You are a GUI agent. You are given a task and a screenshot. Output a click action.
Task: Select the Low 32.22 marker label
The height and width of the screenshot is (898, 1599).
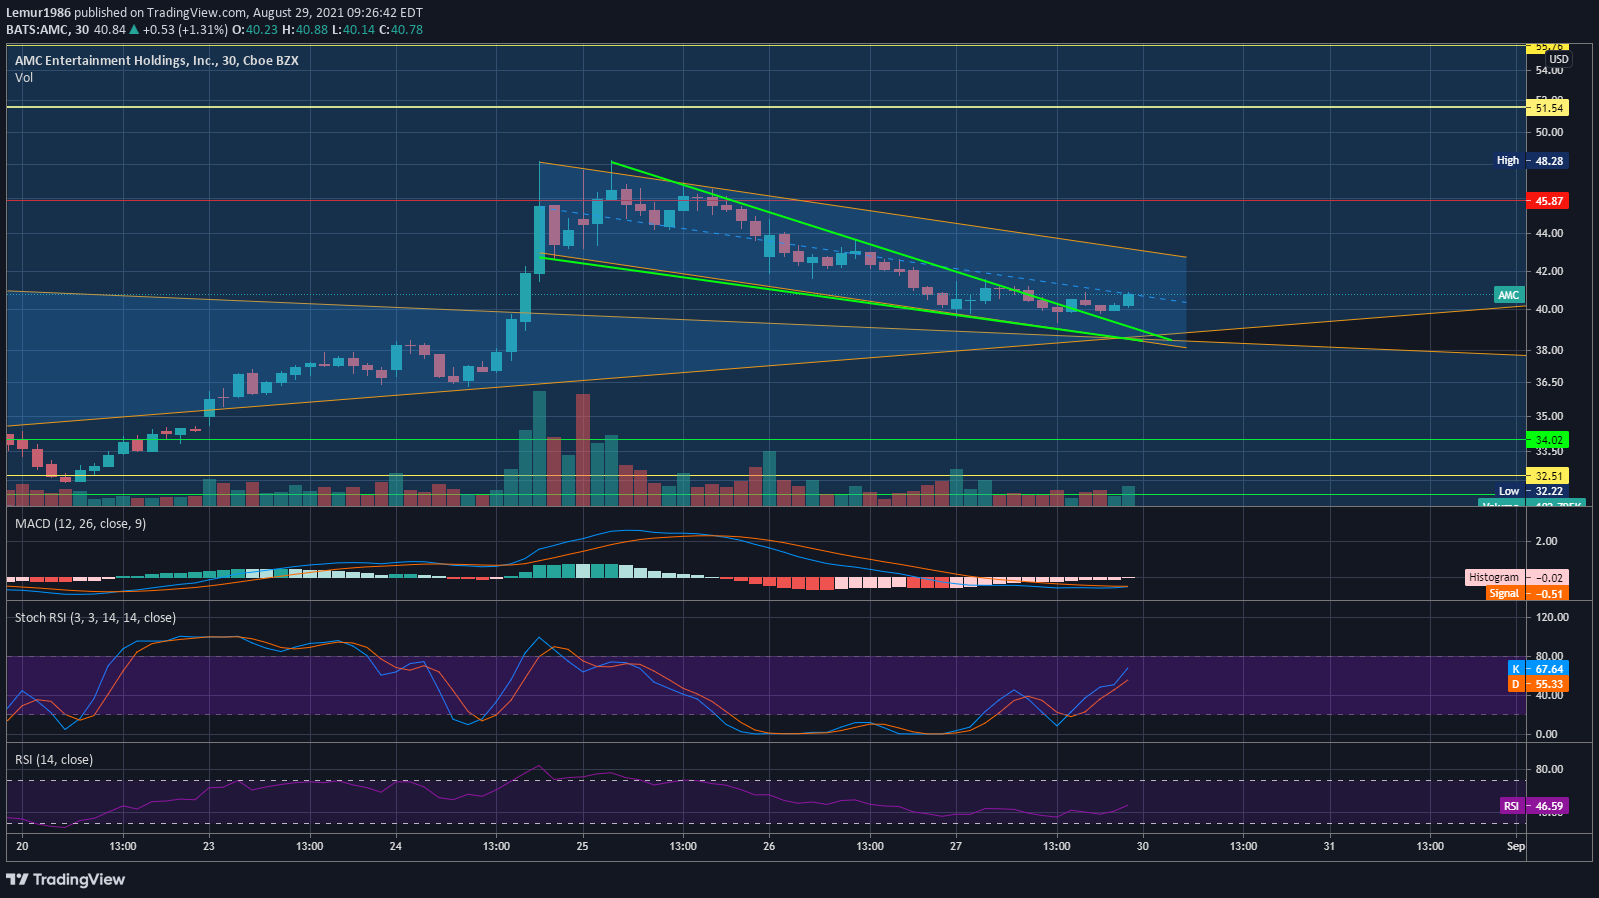tap(1530, 491)
